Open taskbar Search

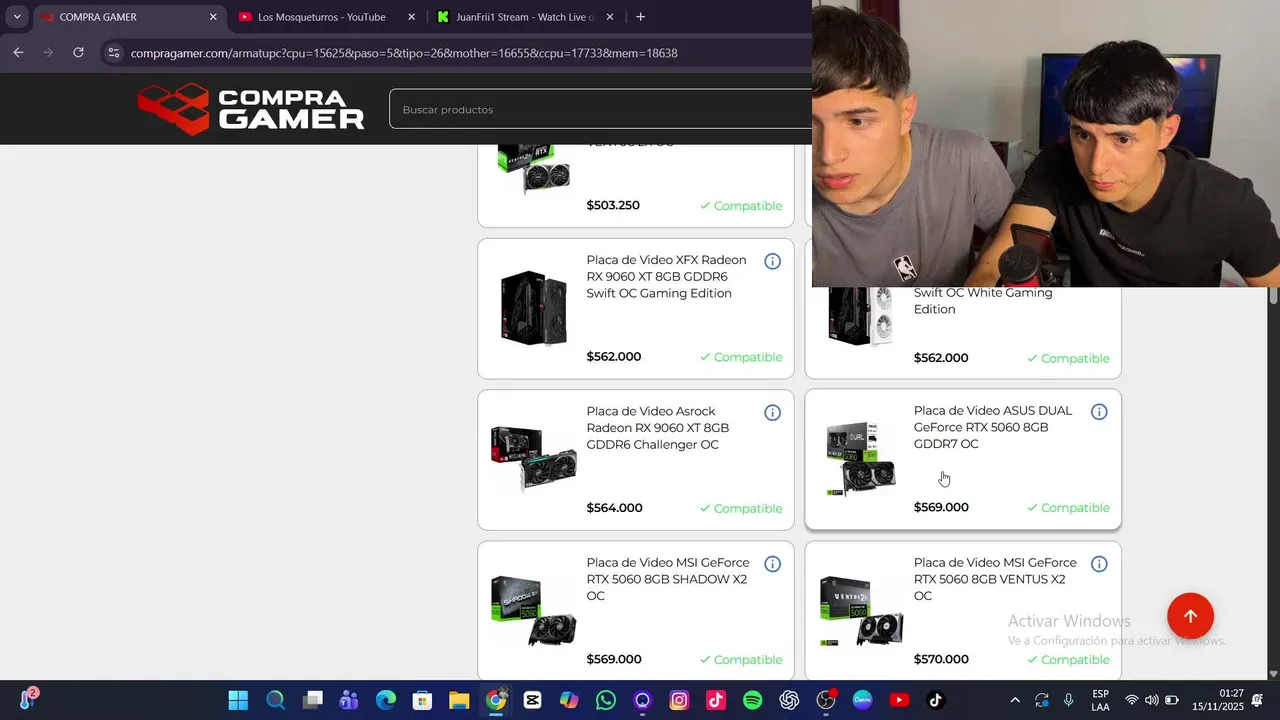[275, 700]
